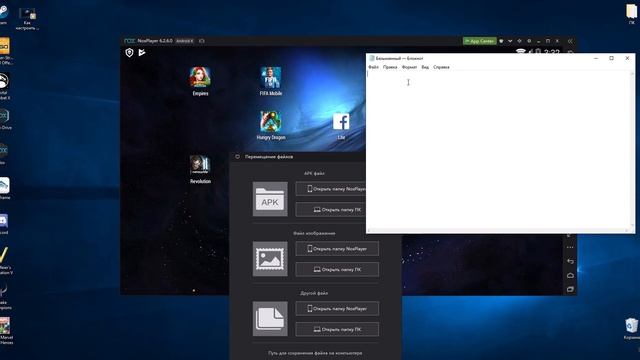
Task: Click the small icon next to Android 4 label
Action: pos(202,41)
